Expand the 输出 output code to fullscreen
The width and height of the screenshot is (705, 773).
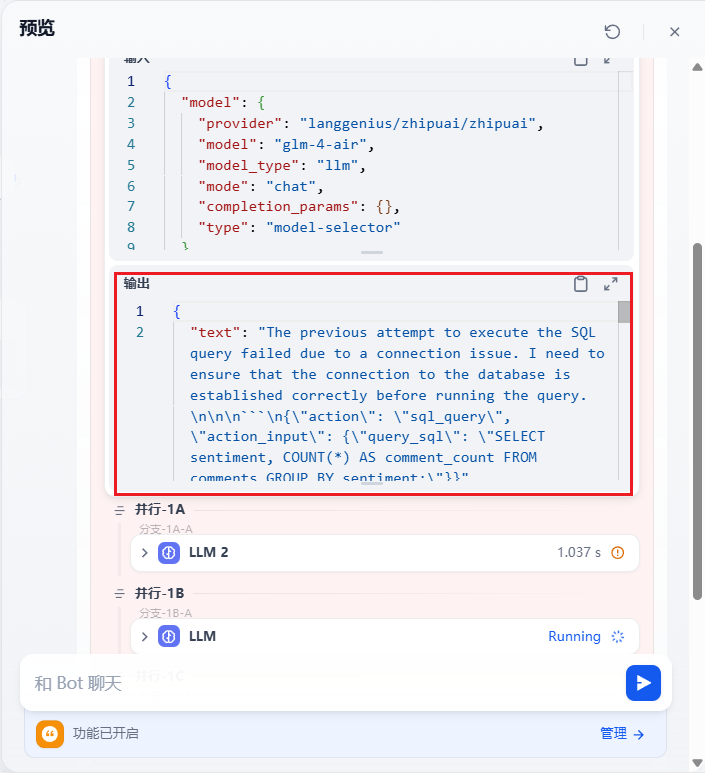pyautogui.click(x=610, y=284)
